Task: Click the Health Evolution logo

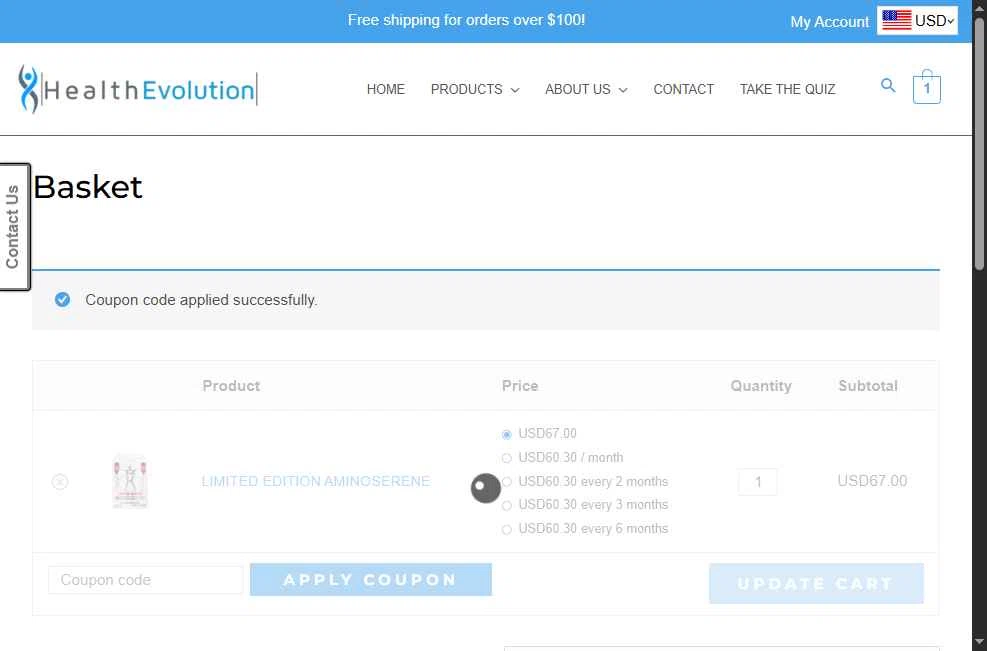Action: point(137,89)
